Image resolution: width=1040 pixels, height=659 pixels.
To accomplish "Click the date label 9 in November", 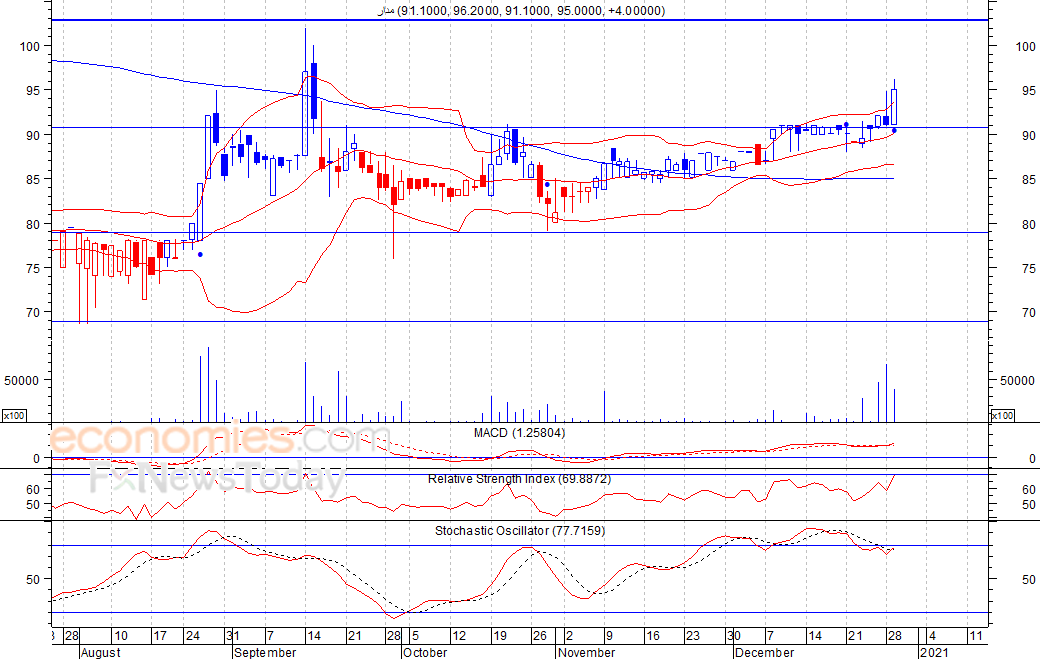I will click(610, 636).
